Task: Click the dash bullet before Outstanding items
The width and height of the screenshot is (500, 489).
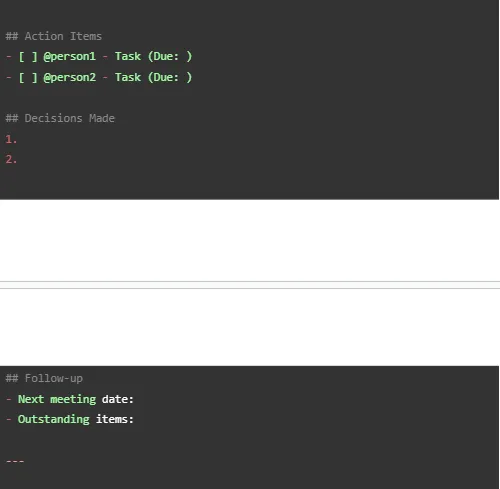Action: [9, 419]
